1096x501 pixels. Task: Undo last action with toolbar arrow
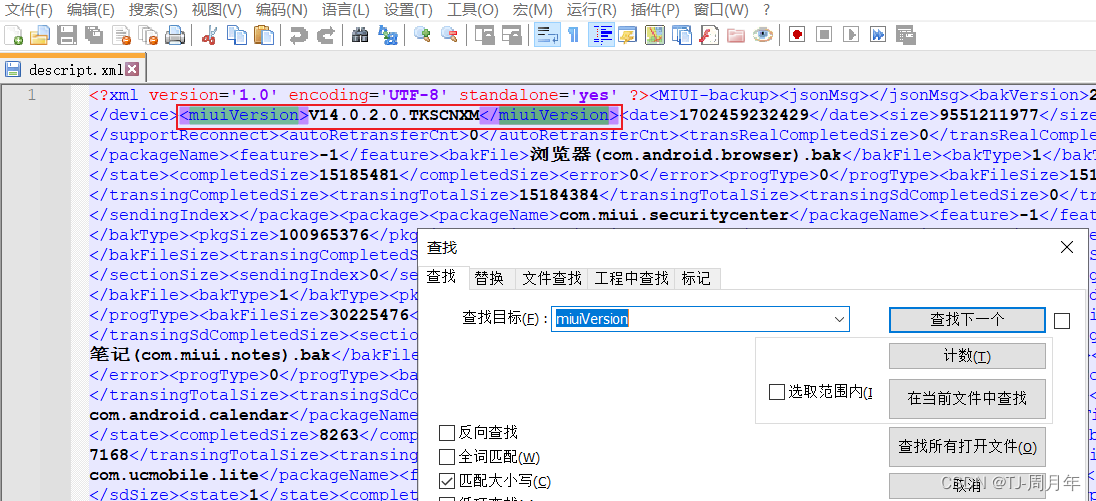298,34
